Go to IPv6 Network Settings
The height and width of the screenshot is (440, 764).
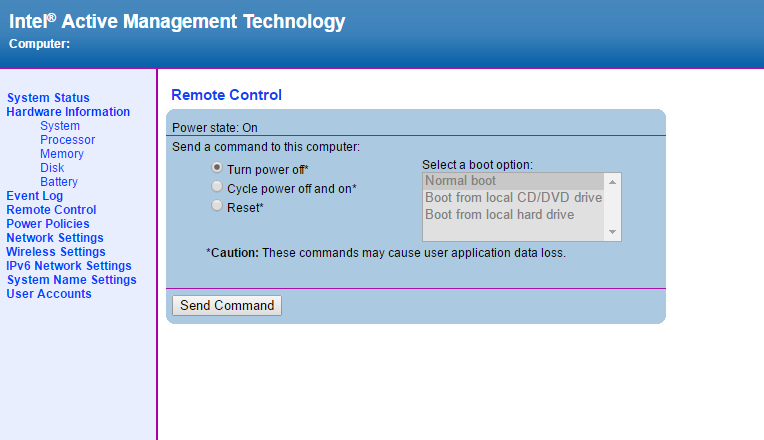[69, 266]
